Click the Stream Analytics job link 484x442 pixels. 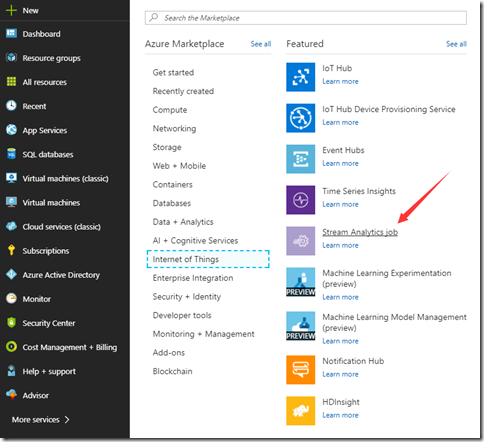(360, 232)
